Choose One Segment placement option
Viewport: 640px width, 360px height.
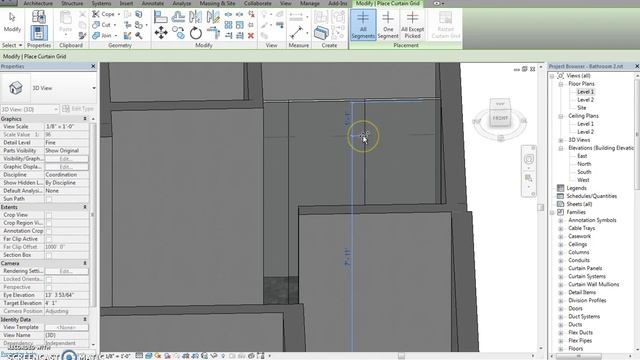point(388,25)
